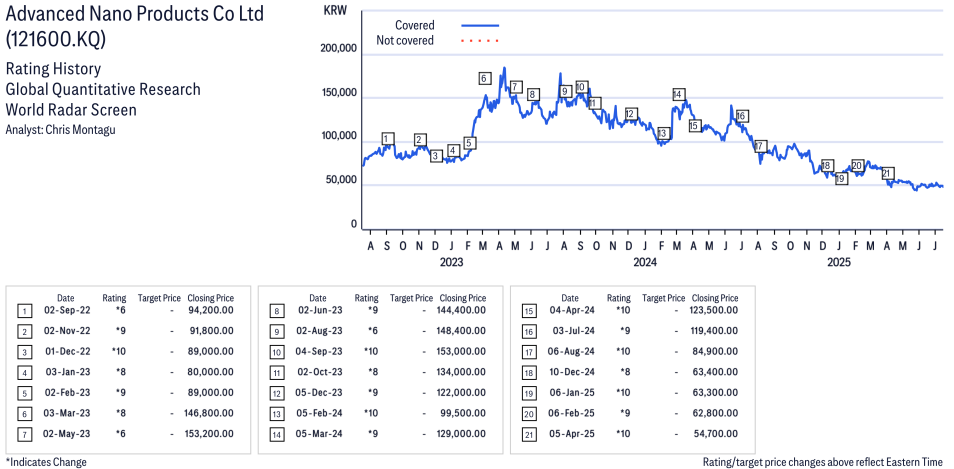Click chart marker 18 near December 2024

point(826,166)
